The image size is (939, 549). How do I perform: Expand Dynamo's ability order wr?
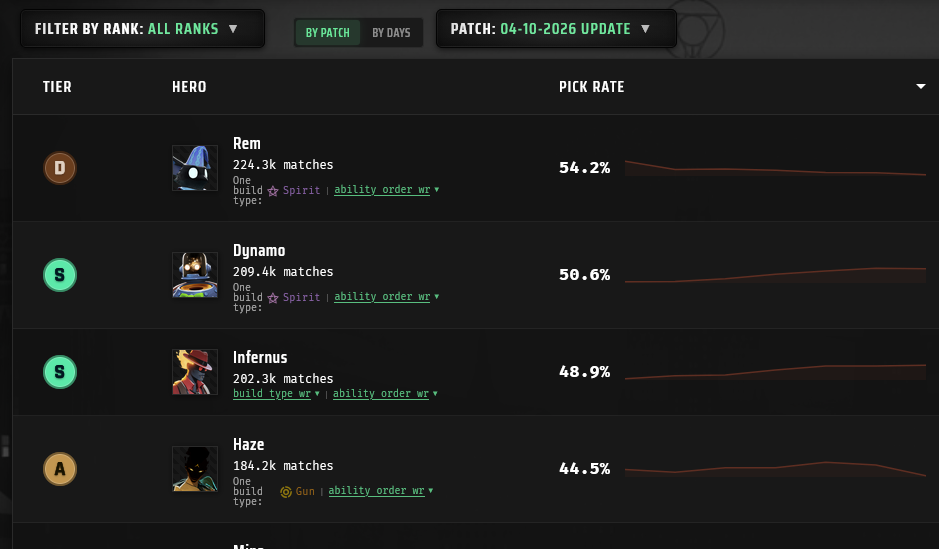386,297
